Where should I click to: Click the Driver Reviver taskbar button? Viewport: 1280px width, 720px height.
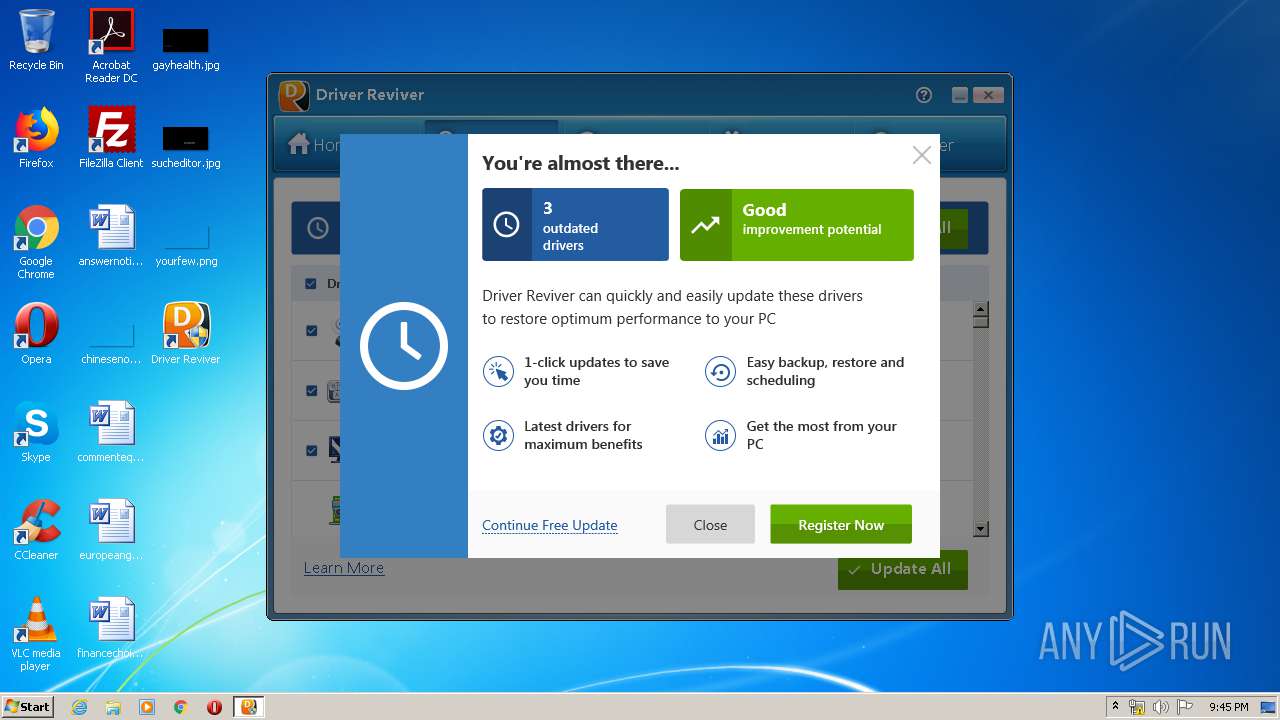[x=249, y=707]
